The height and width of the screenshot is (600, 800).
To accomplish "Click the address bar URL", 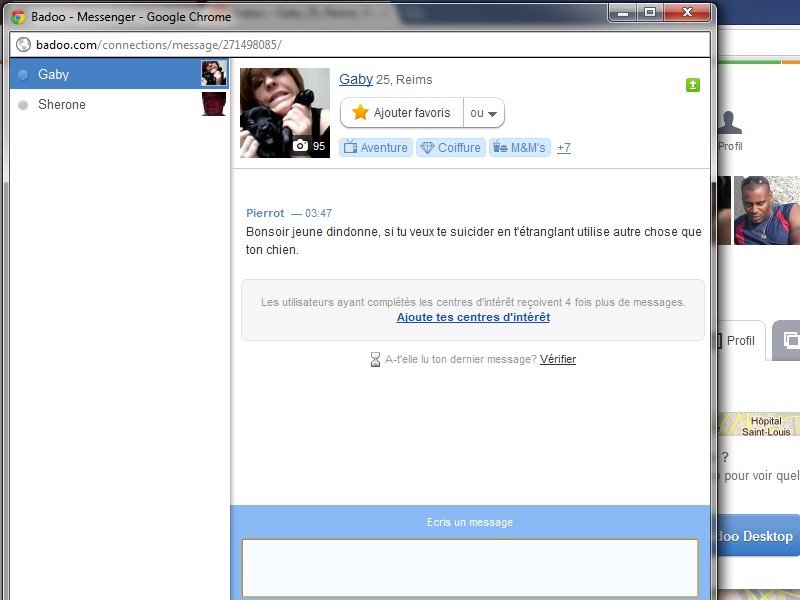I will click(159, 45).
